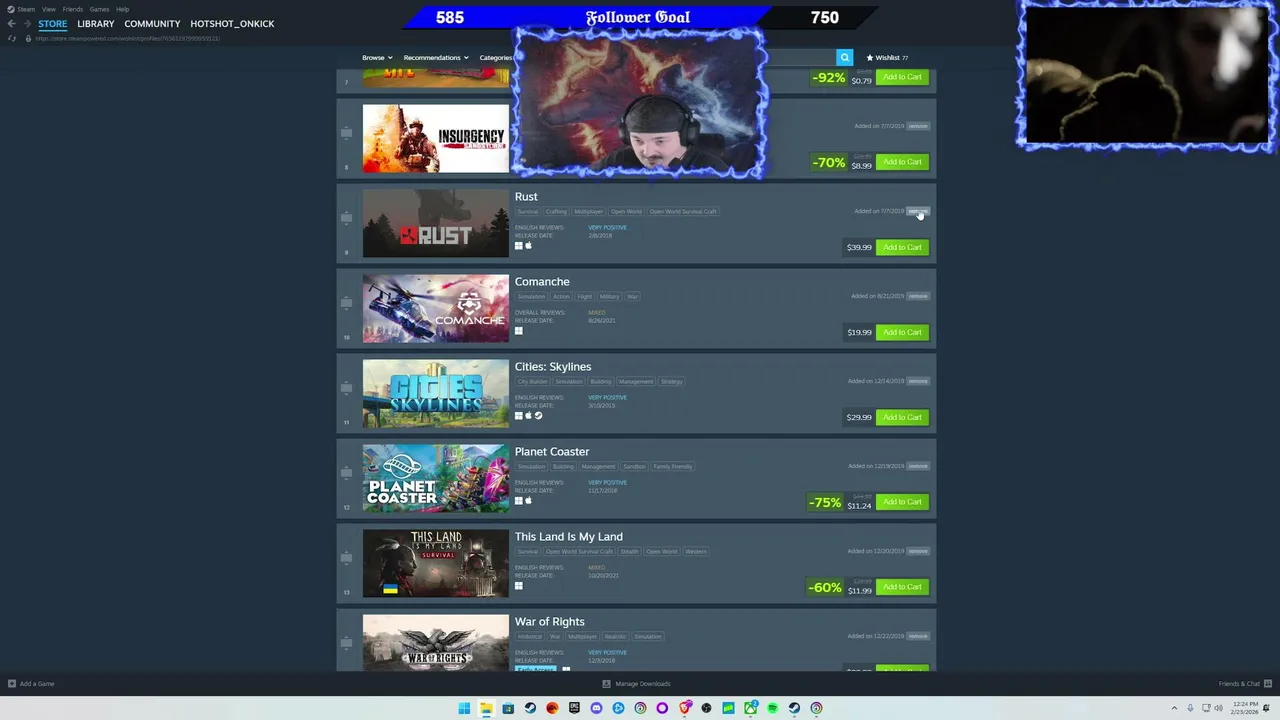
Task: Expand the Browse dropdown
Action: tap(377, 57)
